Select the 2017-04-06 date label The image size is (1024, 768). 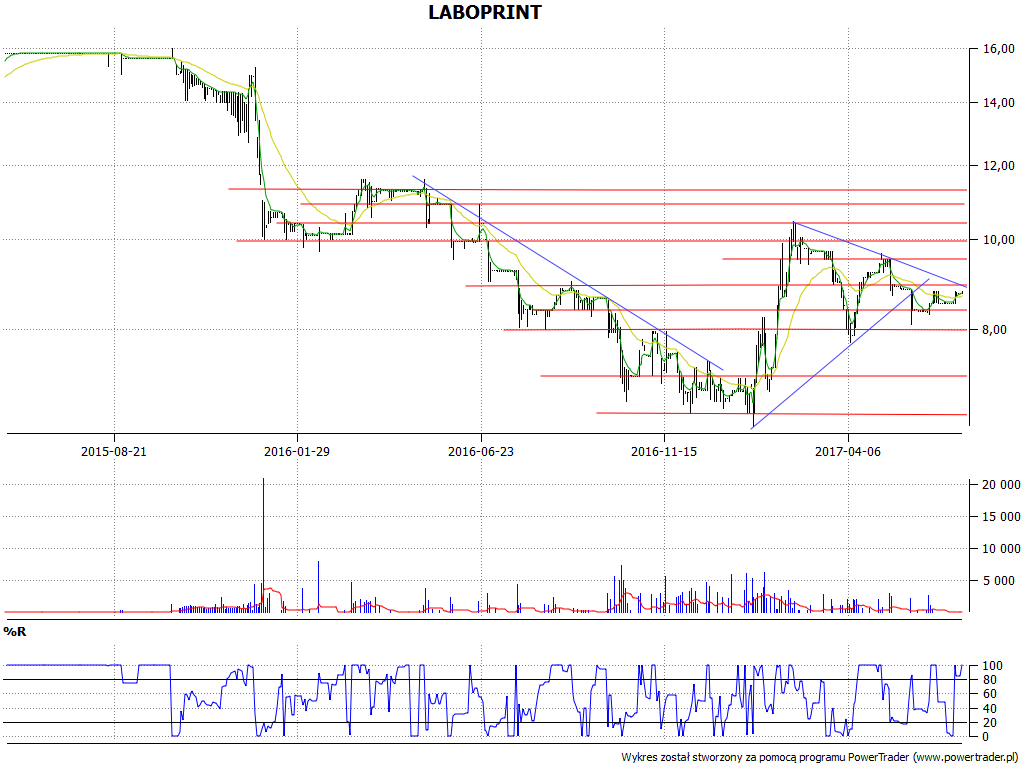coord(848,451)
